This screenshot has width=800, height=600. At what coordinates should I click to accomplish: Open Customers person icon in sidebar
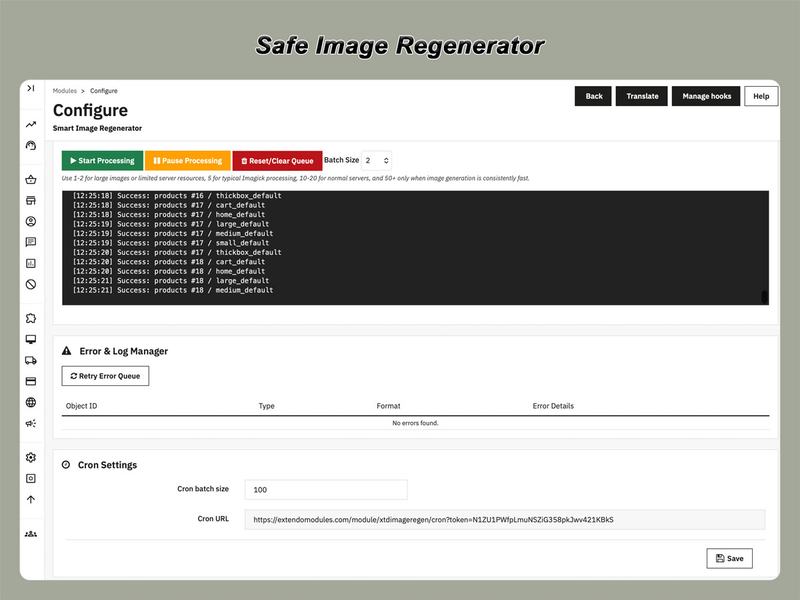point(31,221)
